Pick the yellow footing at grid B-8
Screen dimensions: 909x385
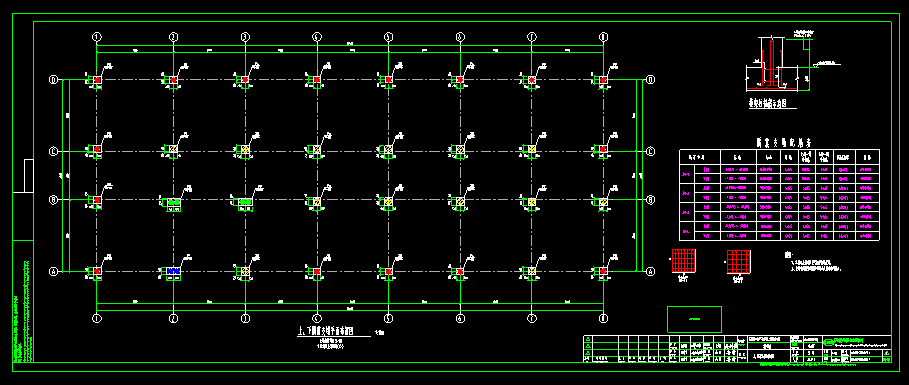click(x=603, y=202)
